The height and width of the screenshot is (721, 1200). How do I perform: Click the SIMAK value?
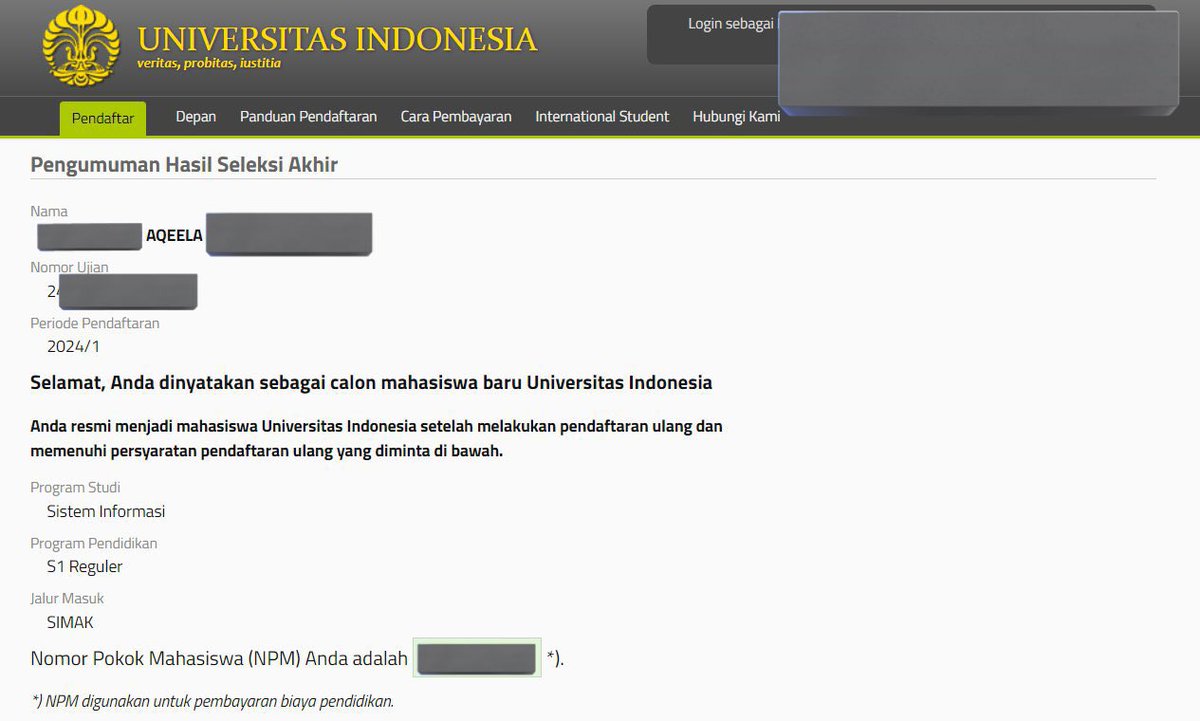coord(70,622)
